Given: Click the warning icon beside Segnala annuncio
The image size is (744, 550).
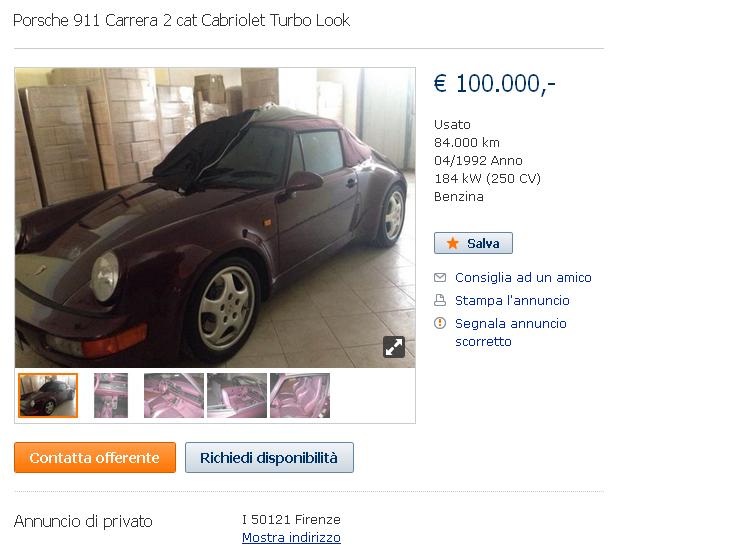Looking at the screenshot, I should tap(440, 323).
